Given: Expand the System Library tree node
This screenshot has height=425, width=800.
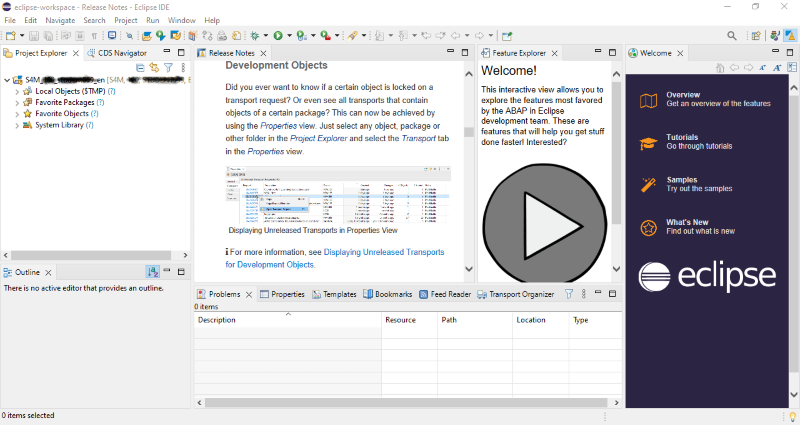Looking at the screenshot, I should [17, 126].
